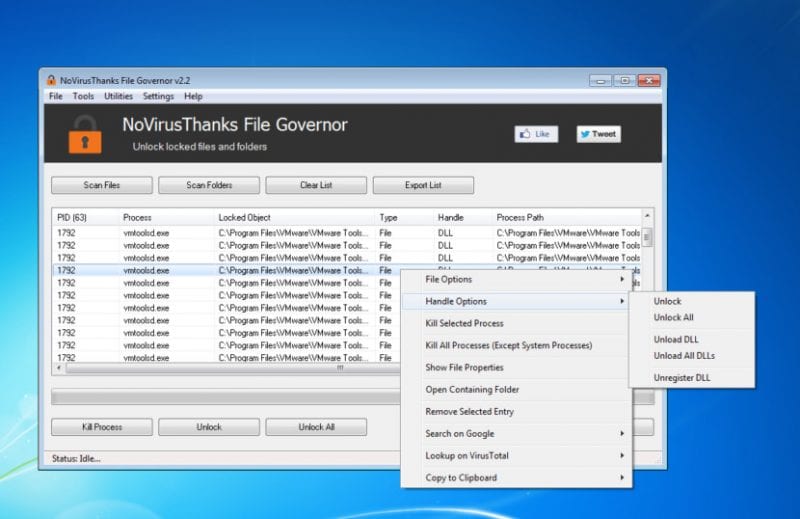Click the Status: Idle... status bar text
Image resolution: width=800 pixels, height=519 pixels.
pyautogui.click(x=76, y=459)
